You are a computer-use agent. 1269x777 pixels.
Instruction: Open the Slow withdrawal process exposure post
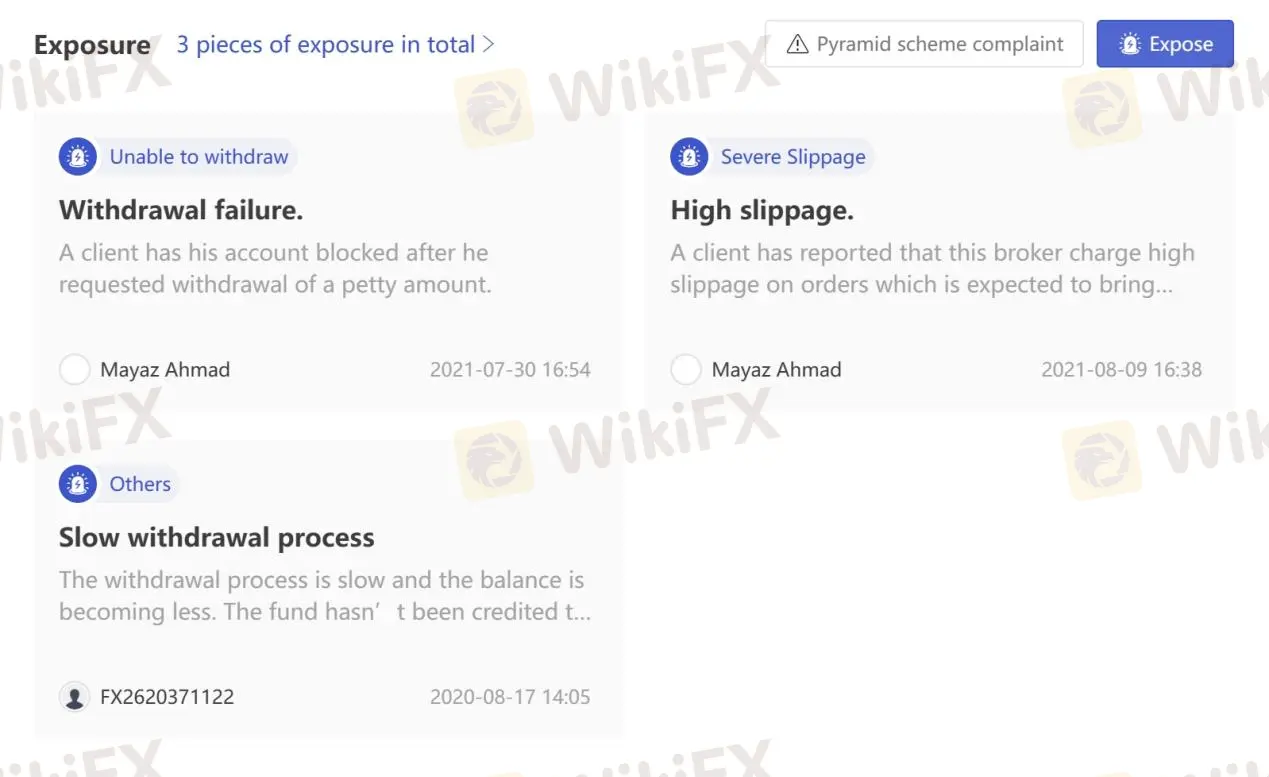(x=216, y=537)
